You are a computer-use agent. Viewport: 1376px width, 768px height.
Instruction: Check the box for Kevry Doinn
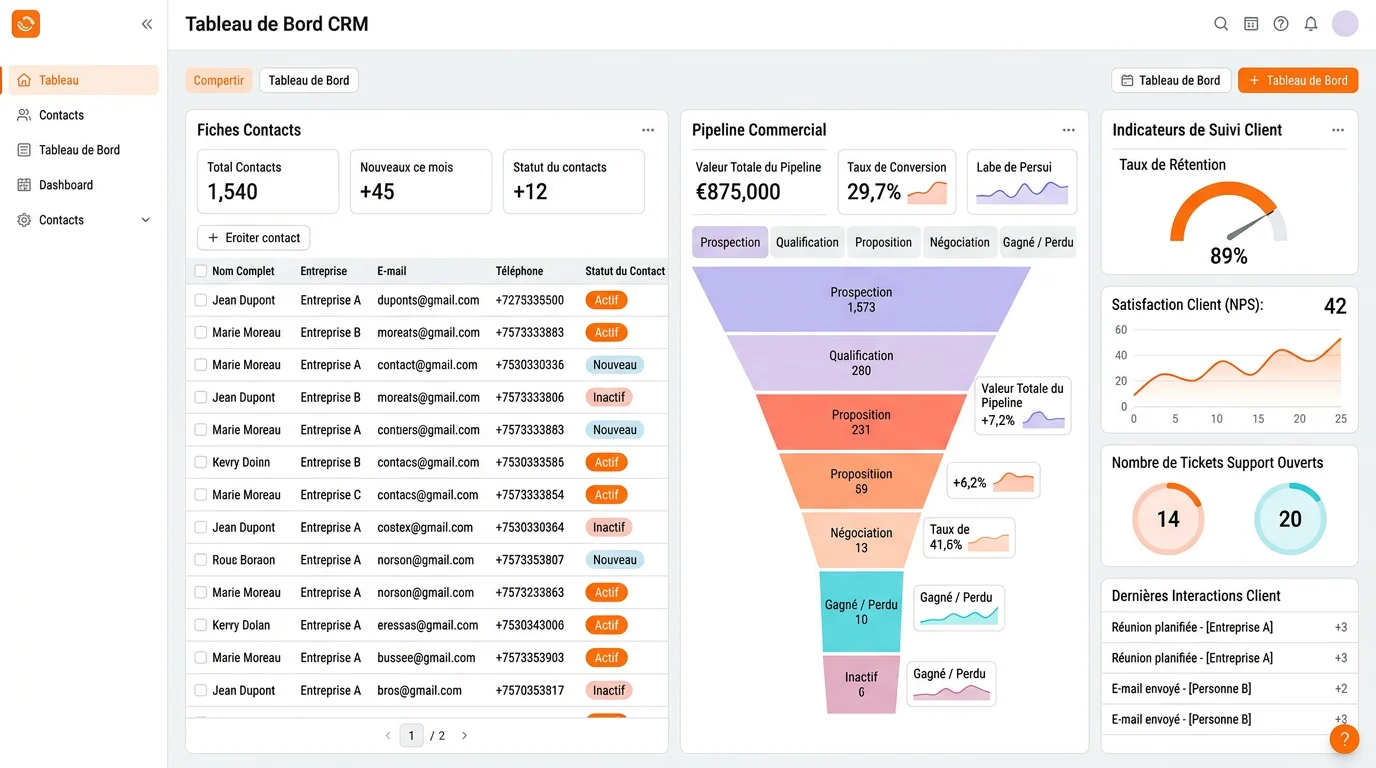[201, 462]
